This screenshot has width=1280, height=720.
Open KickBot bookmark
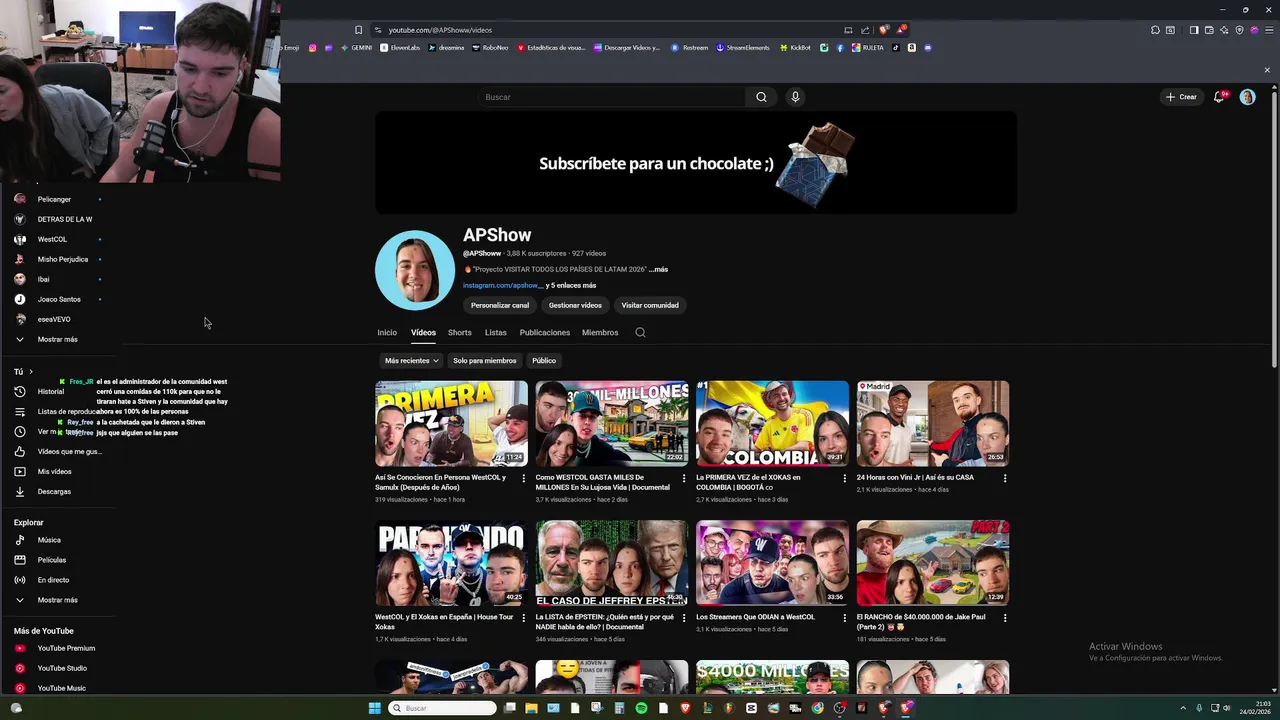(795, 48)
